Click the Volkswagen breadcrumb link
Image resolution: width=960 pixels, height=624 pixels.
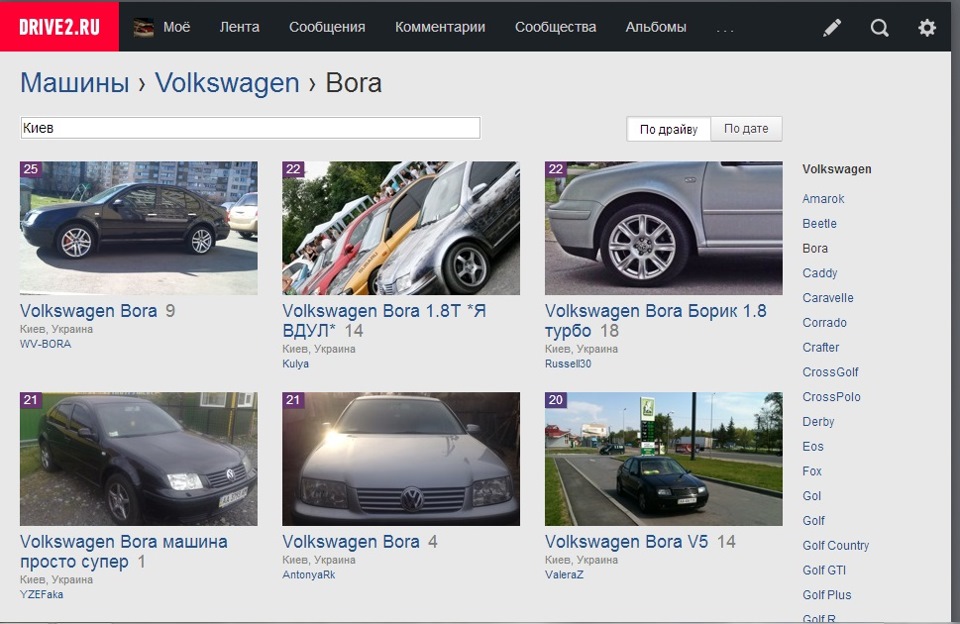(227, 83)
